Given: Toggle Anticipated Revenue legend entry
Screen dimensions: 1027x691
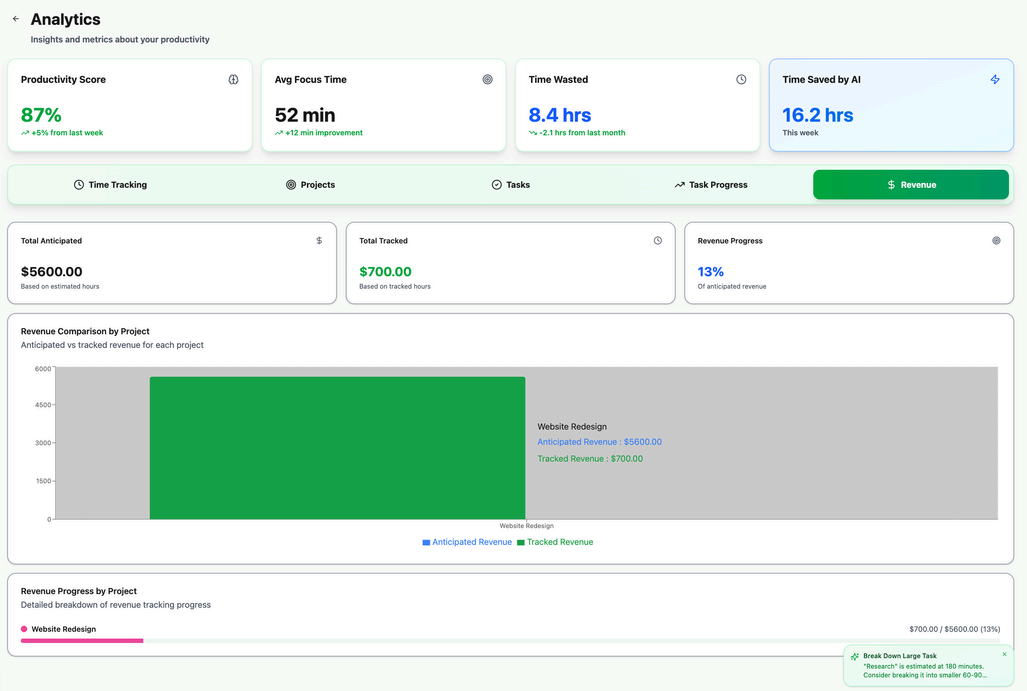Looking at the screenshot, I should [467, 542].
